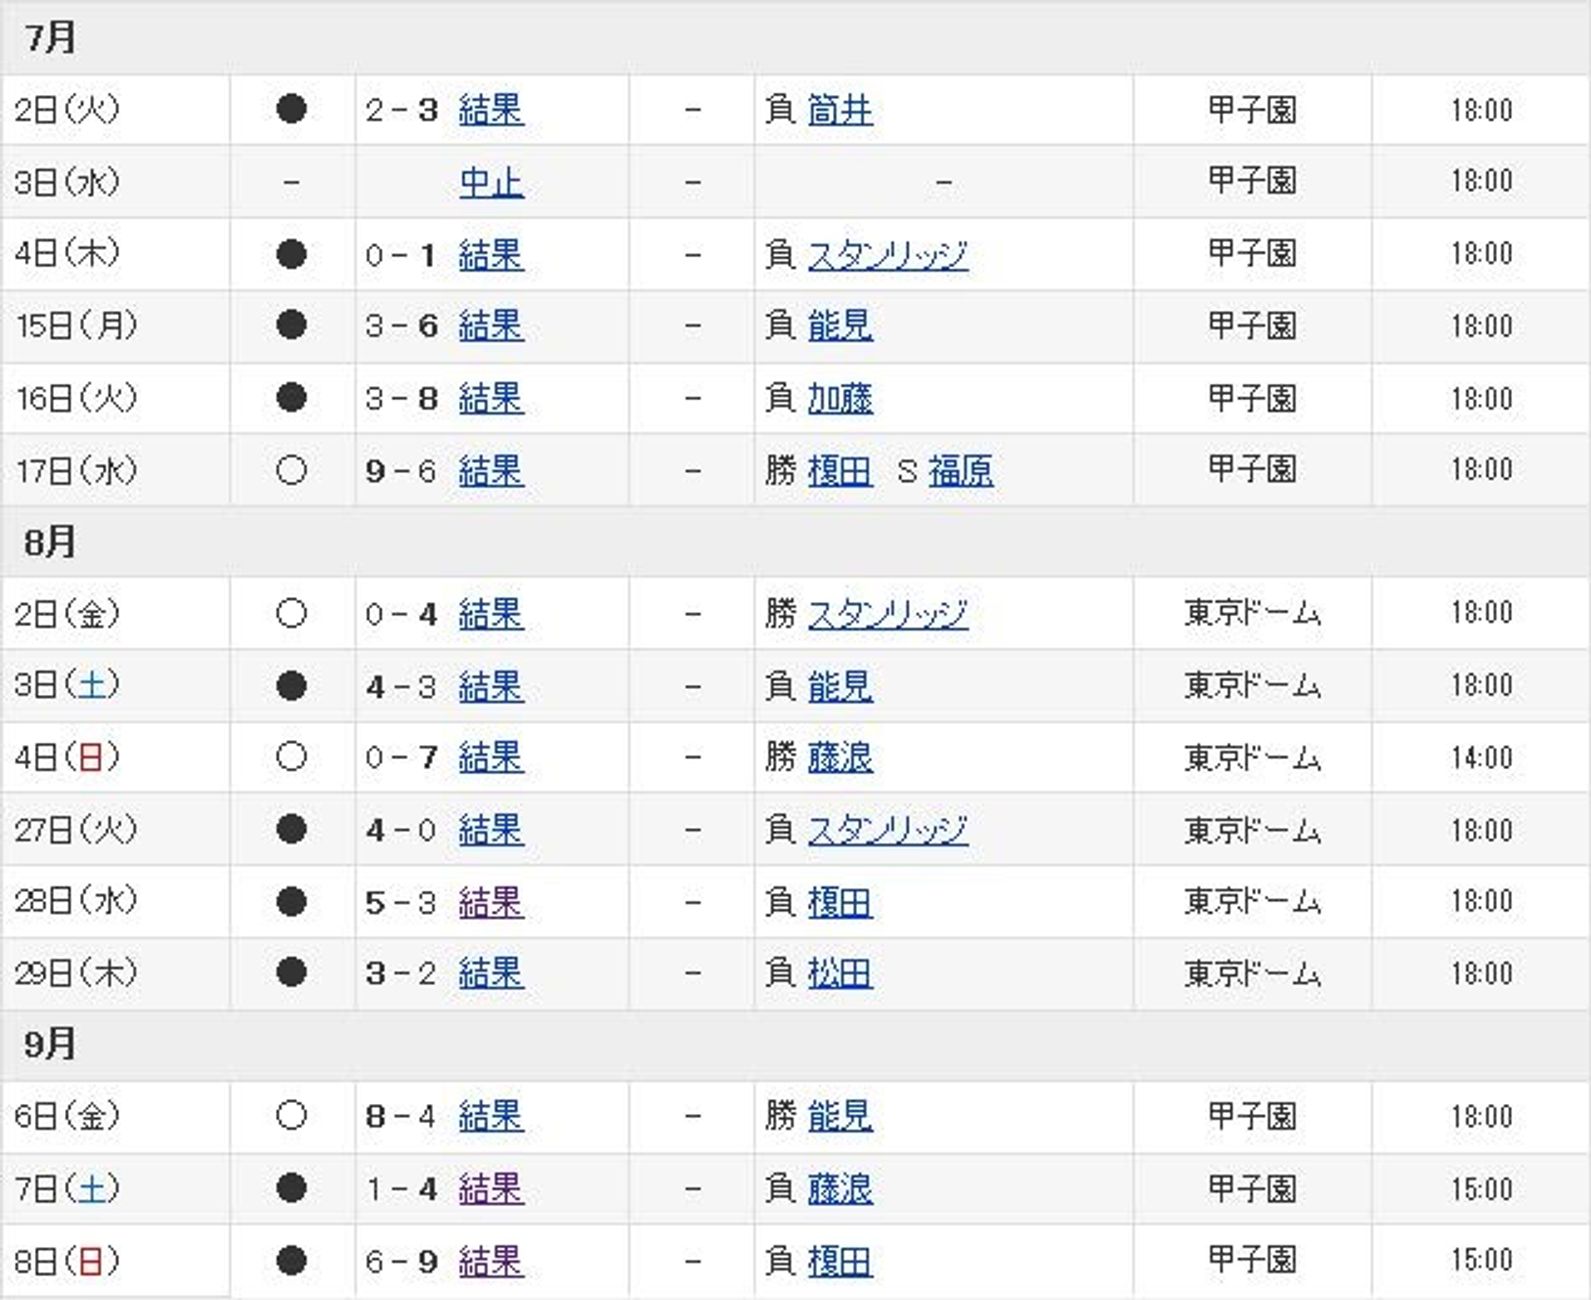The height and width of the screenshot is (1300, 1591).
Task: Open pitcher 能見 link on July 15
Action: click(x=840, y=326)
